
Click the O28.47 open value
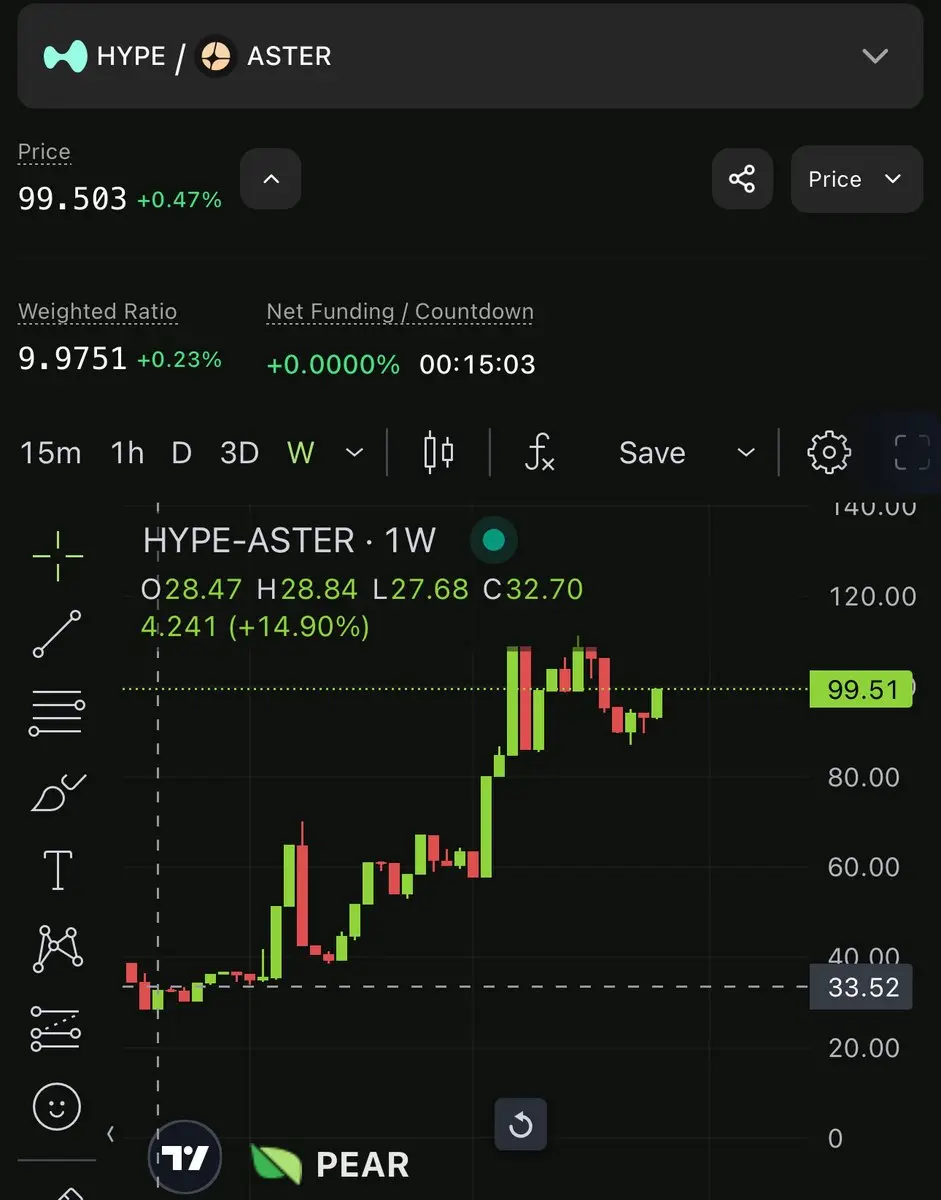192,589
